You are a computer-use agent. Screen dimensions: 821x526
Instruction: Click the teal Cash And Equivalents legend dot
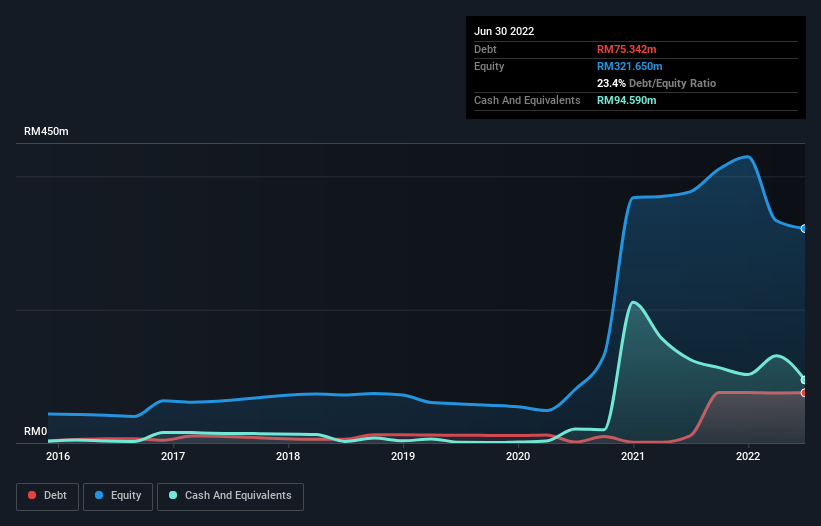click(x=173, y=495)
